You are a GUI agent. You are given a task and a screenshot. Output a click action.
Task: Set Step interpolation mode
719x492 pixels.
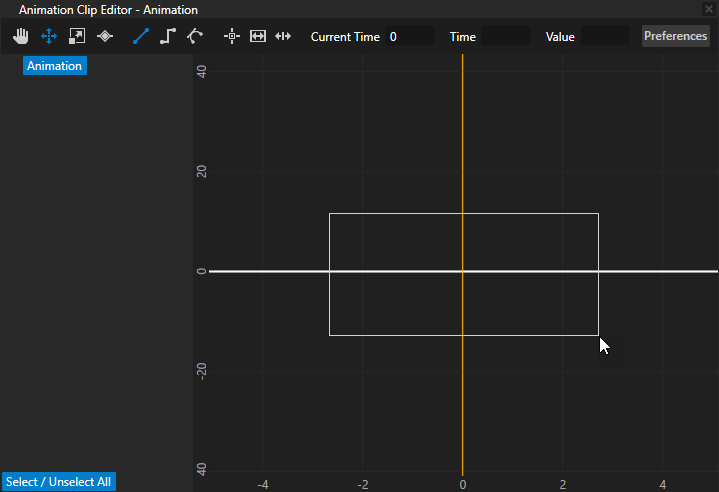(x=168, y=36)
